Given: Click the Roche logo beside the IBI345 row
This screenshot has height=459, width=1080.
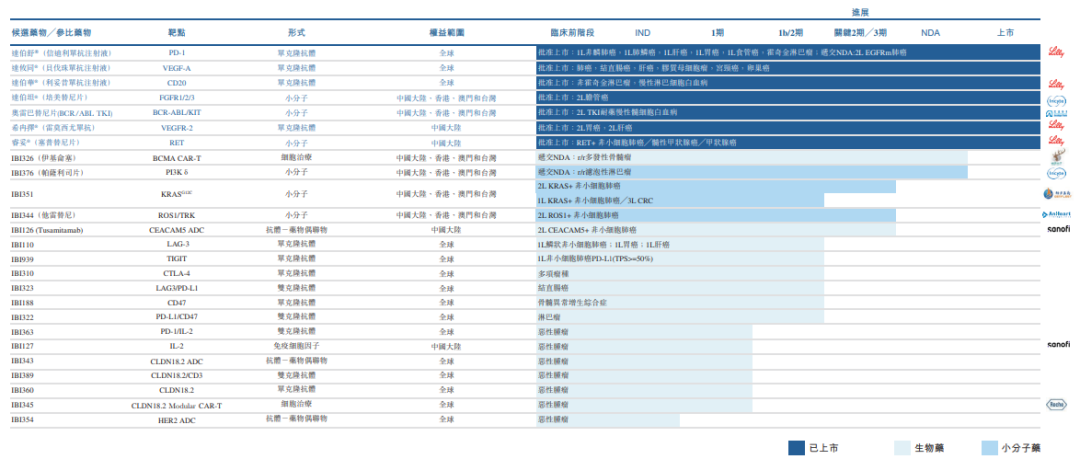Looking at the screenshot, I should click(1057, 405).
